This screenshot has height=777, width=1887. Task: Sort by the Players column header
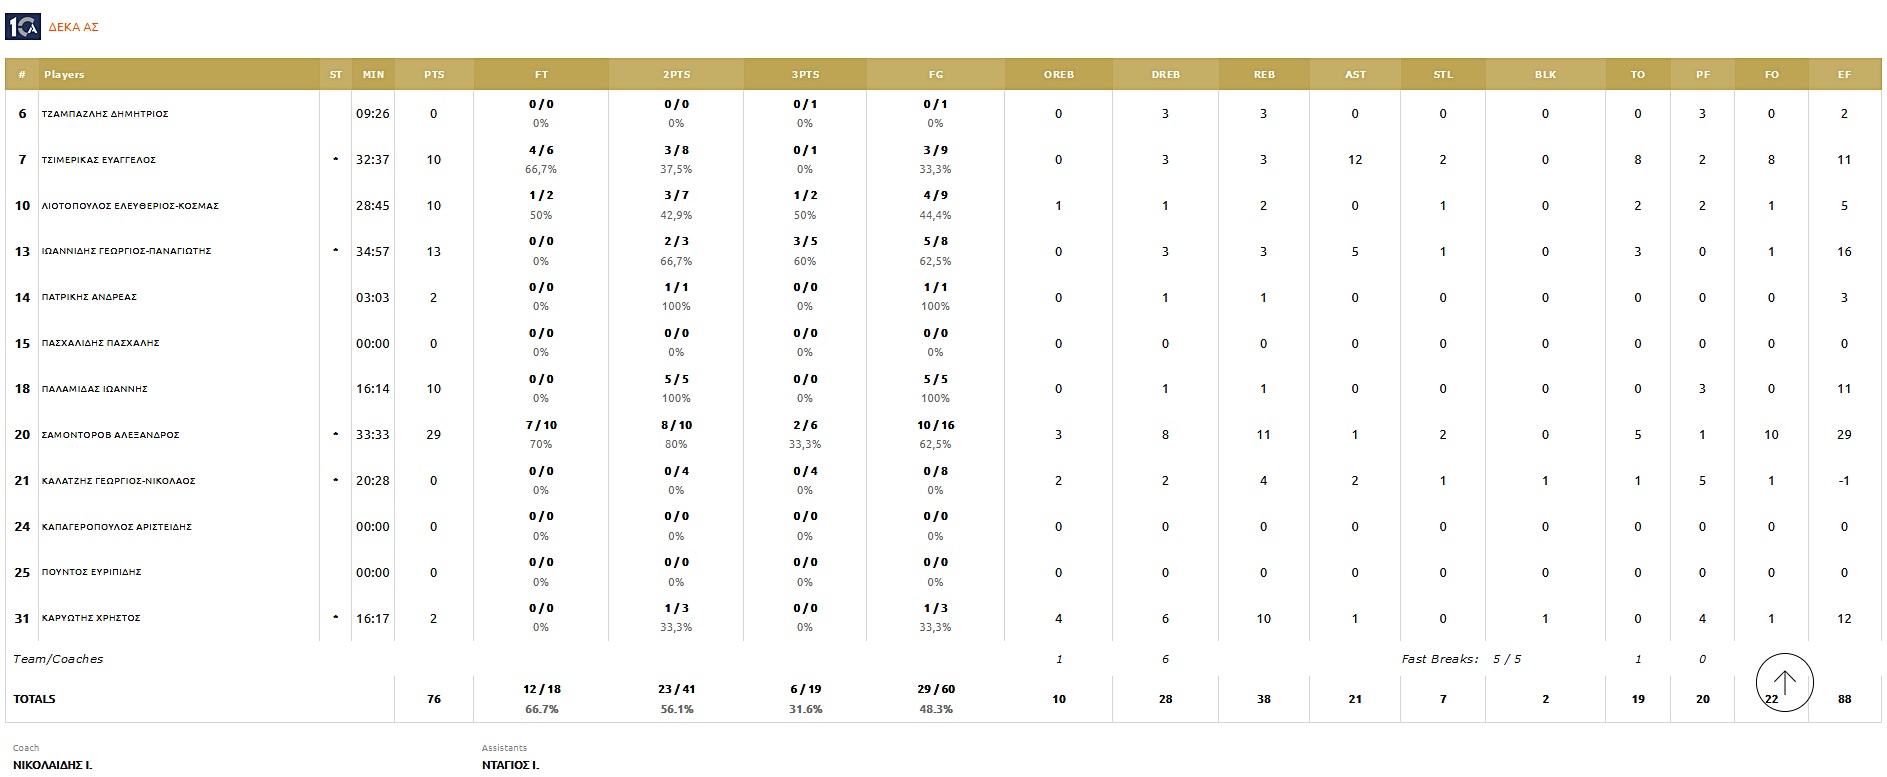pos(64,75)
